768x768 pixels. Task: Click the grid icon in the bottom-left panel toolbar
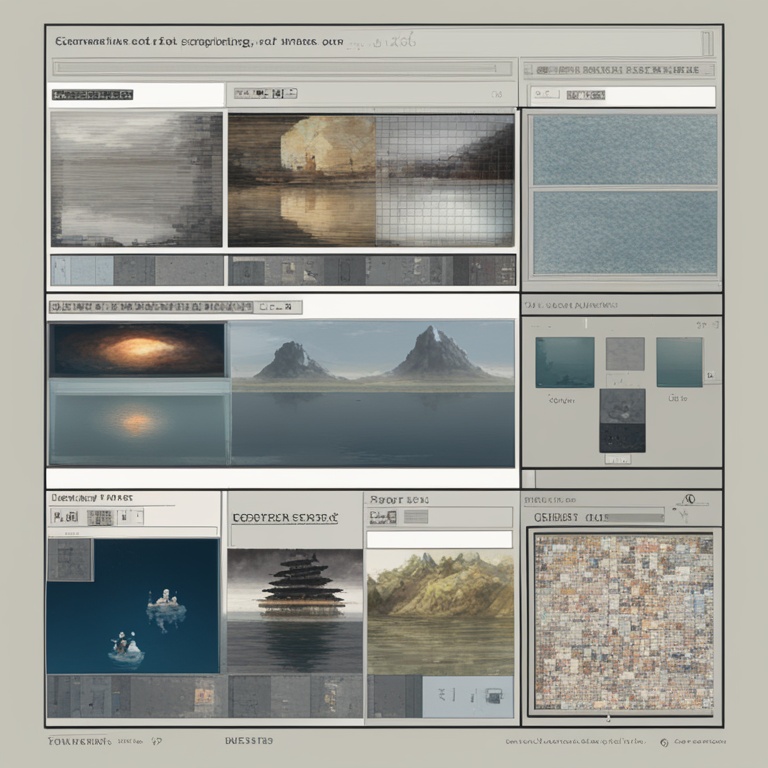coord(100,518)
